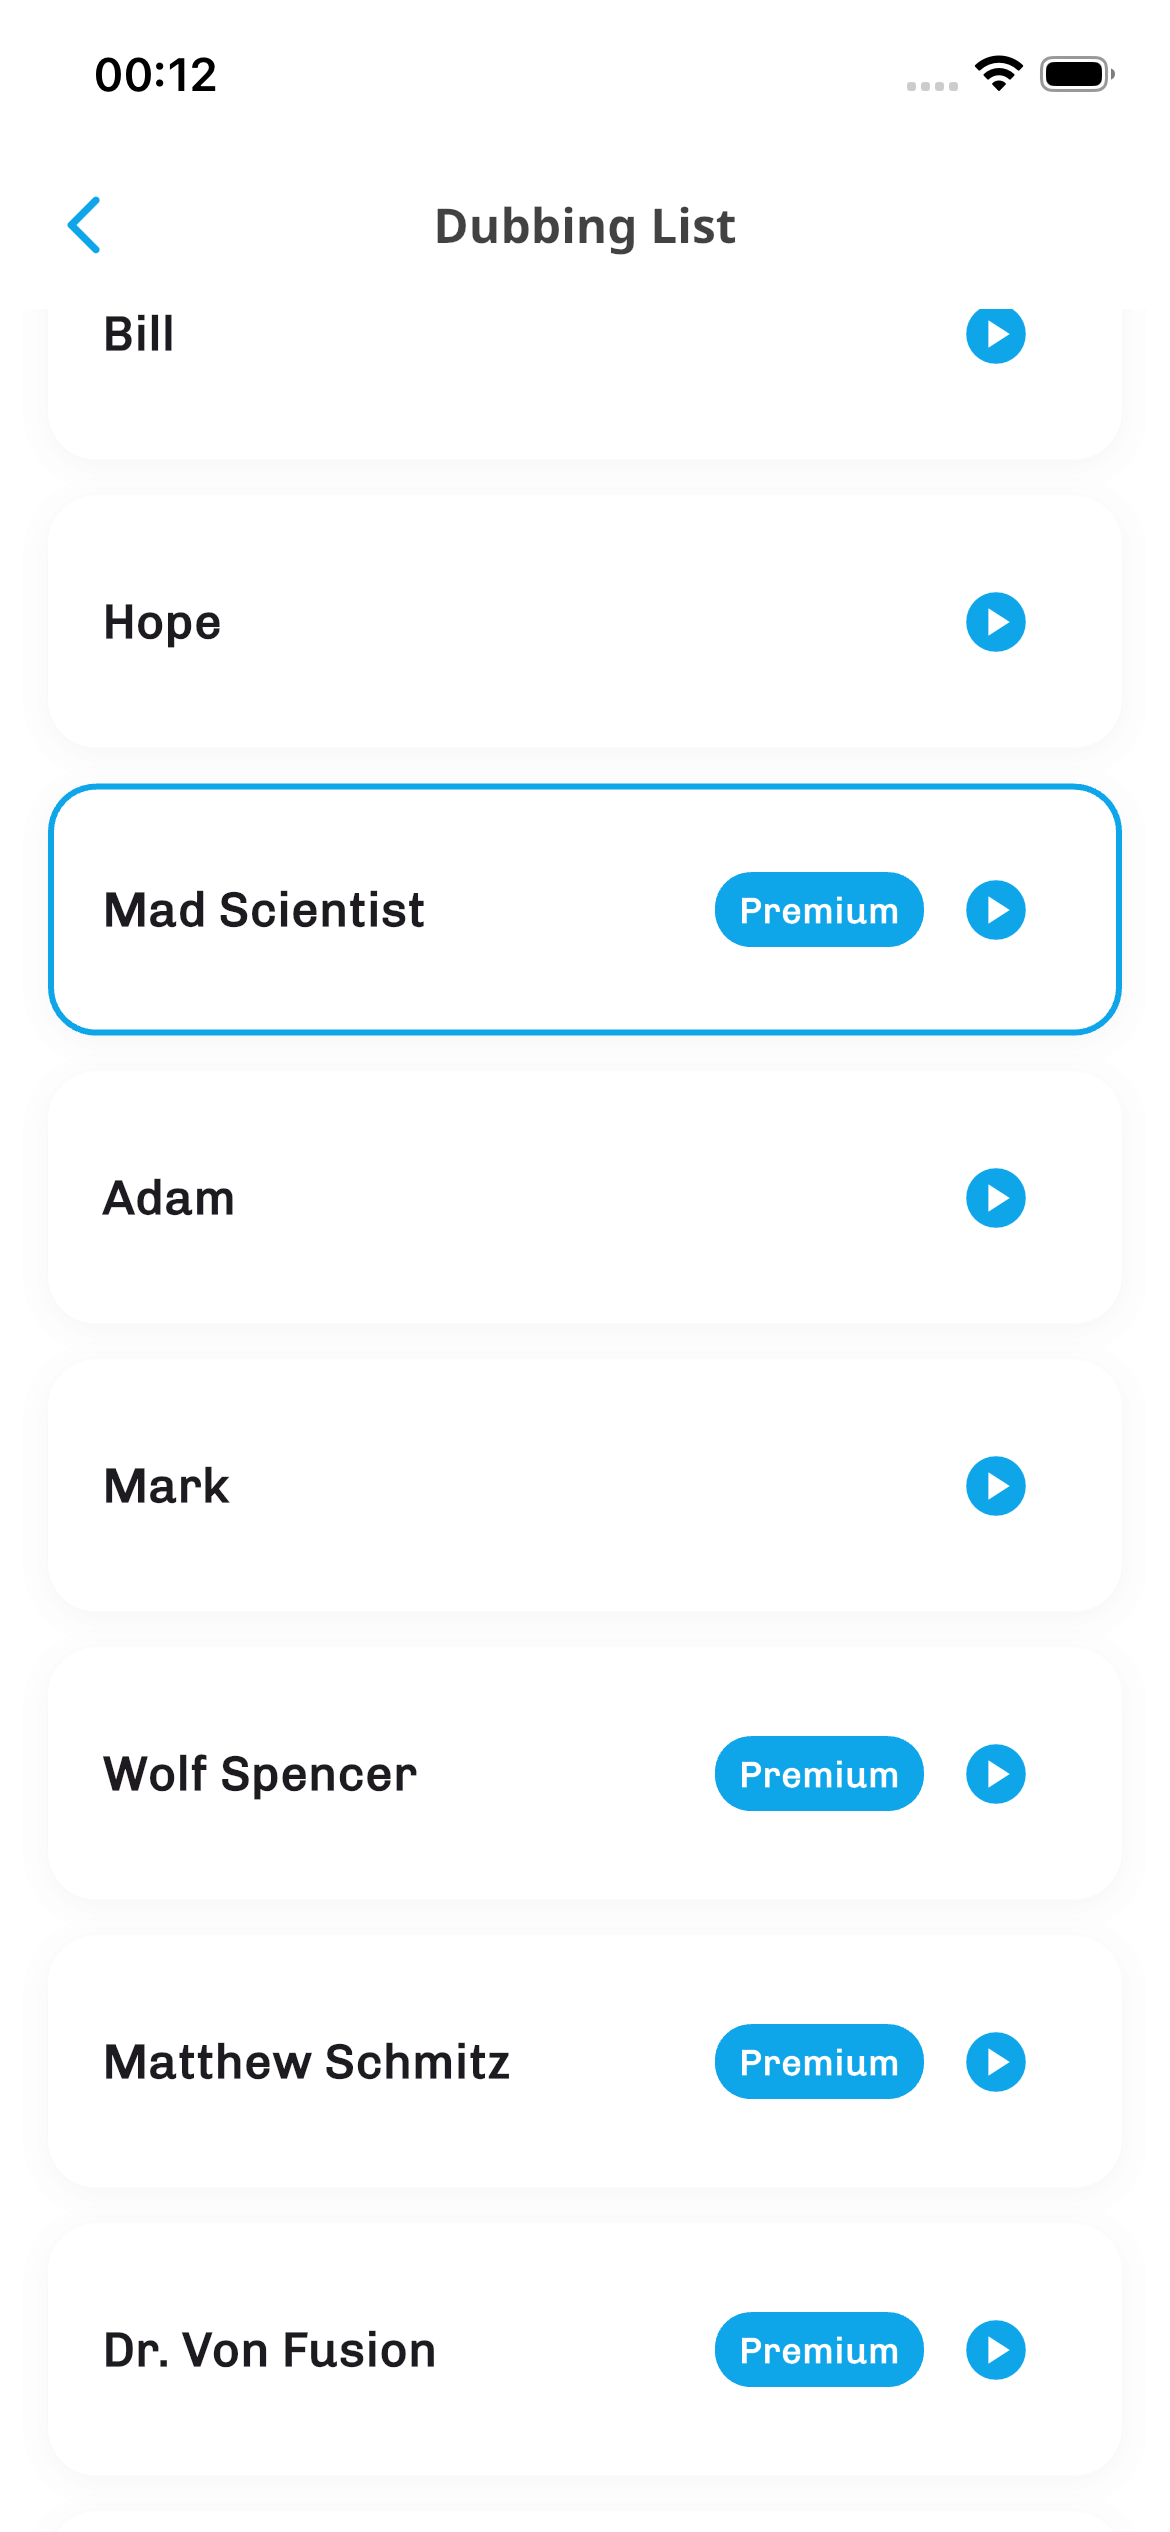1170x2532 pixels.
Task: Tap Matthew Schmitz's Premium badge
Action: 818,2062
